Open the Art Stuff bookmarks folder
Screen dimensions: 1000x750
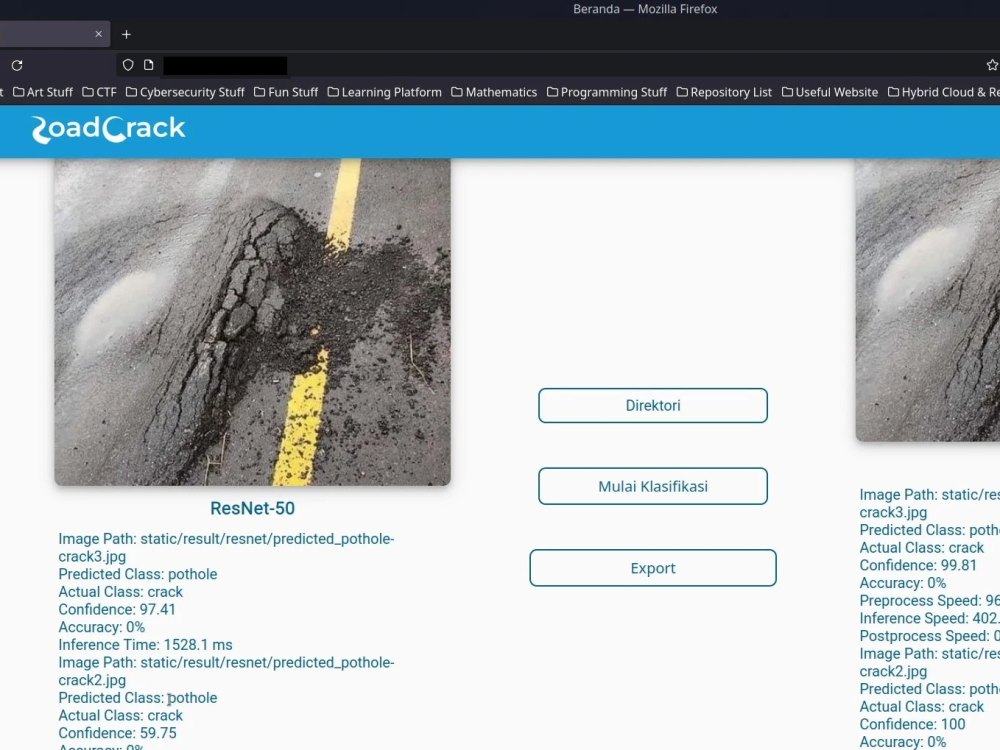43,92
